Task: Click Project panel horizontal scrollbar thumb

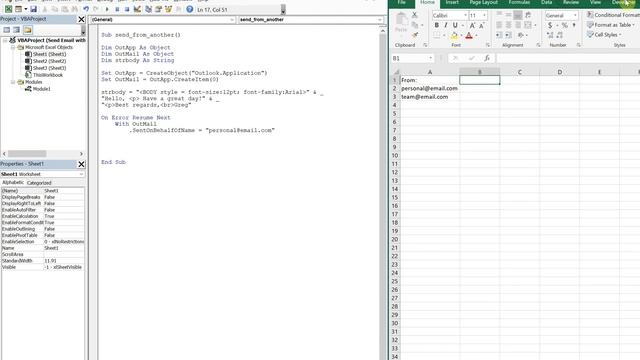Action: pyautogui.click(x=27, y=154)
